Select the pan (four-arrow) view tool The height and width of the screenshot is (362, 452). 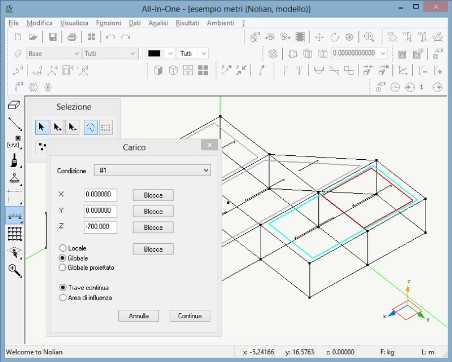click(x=319, y=37)
